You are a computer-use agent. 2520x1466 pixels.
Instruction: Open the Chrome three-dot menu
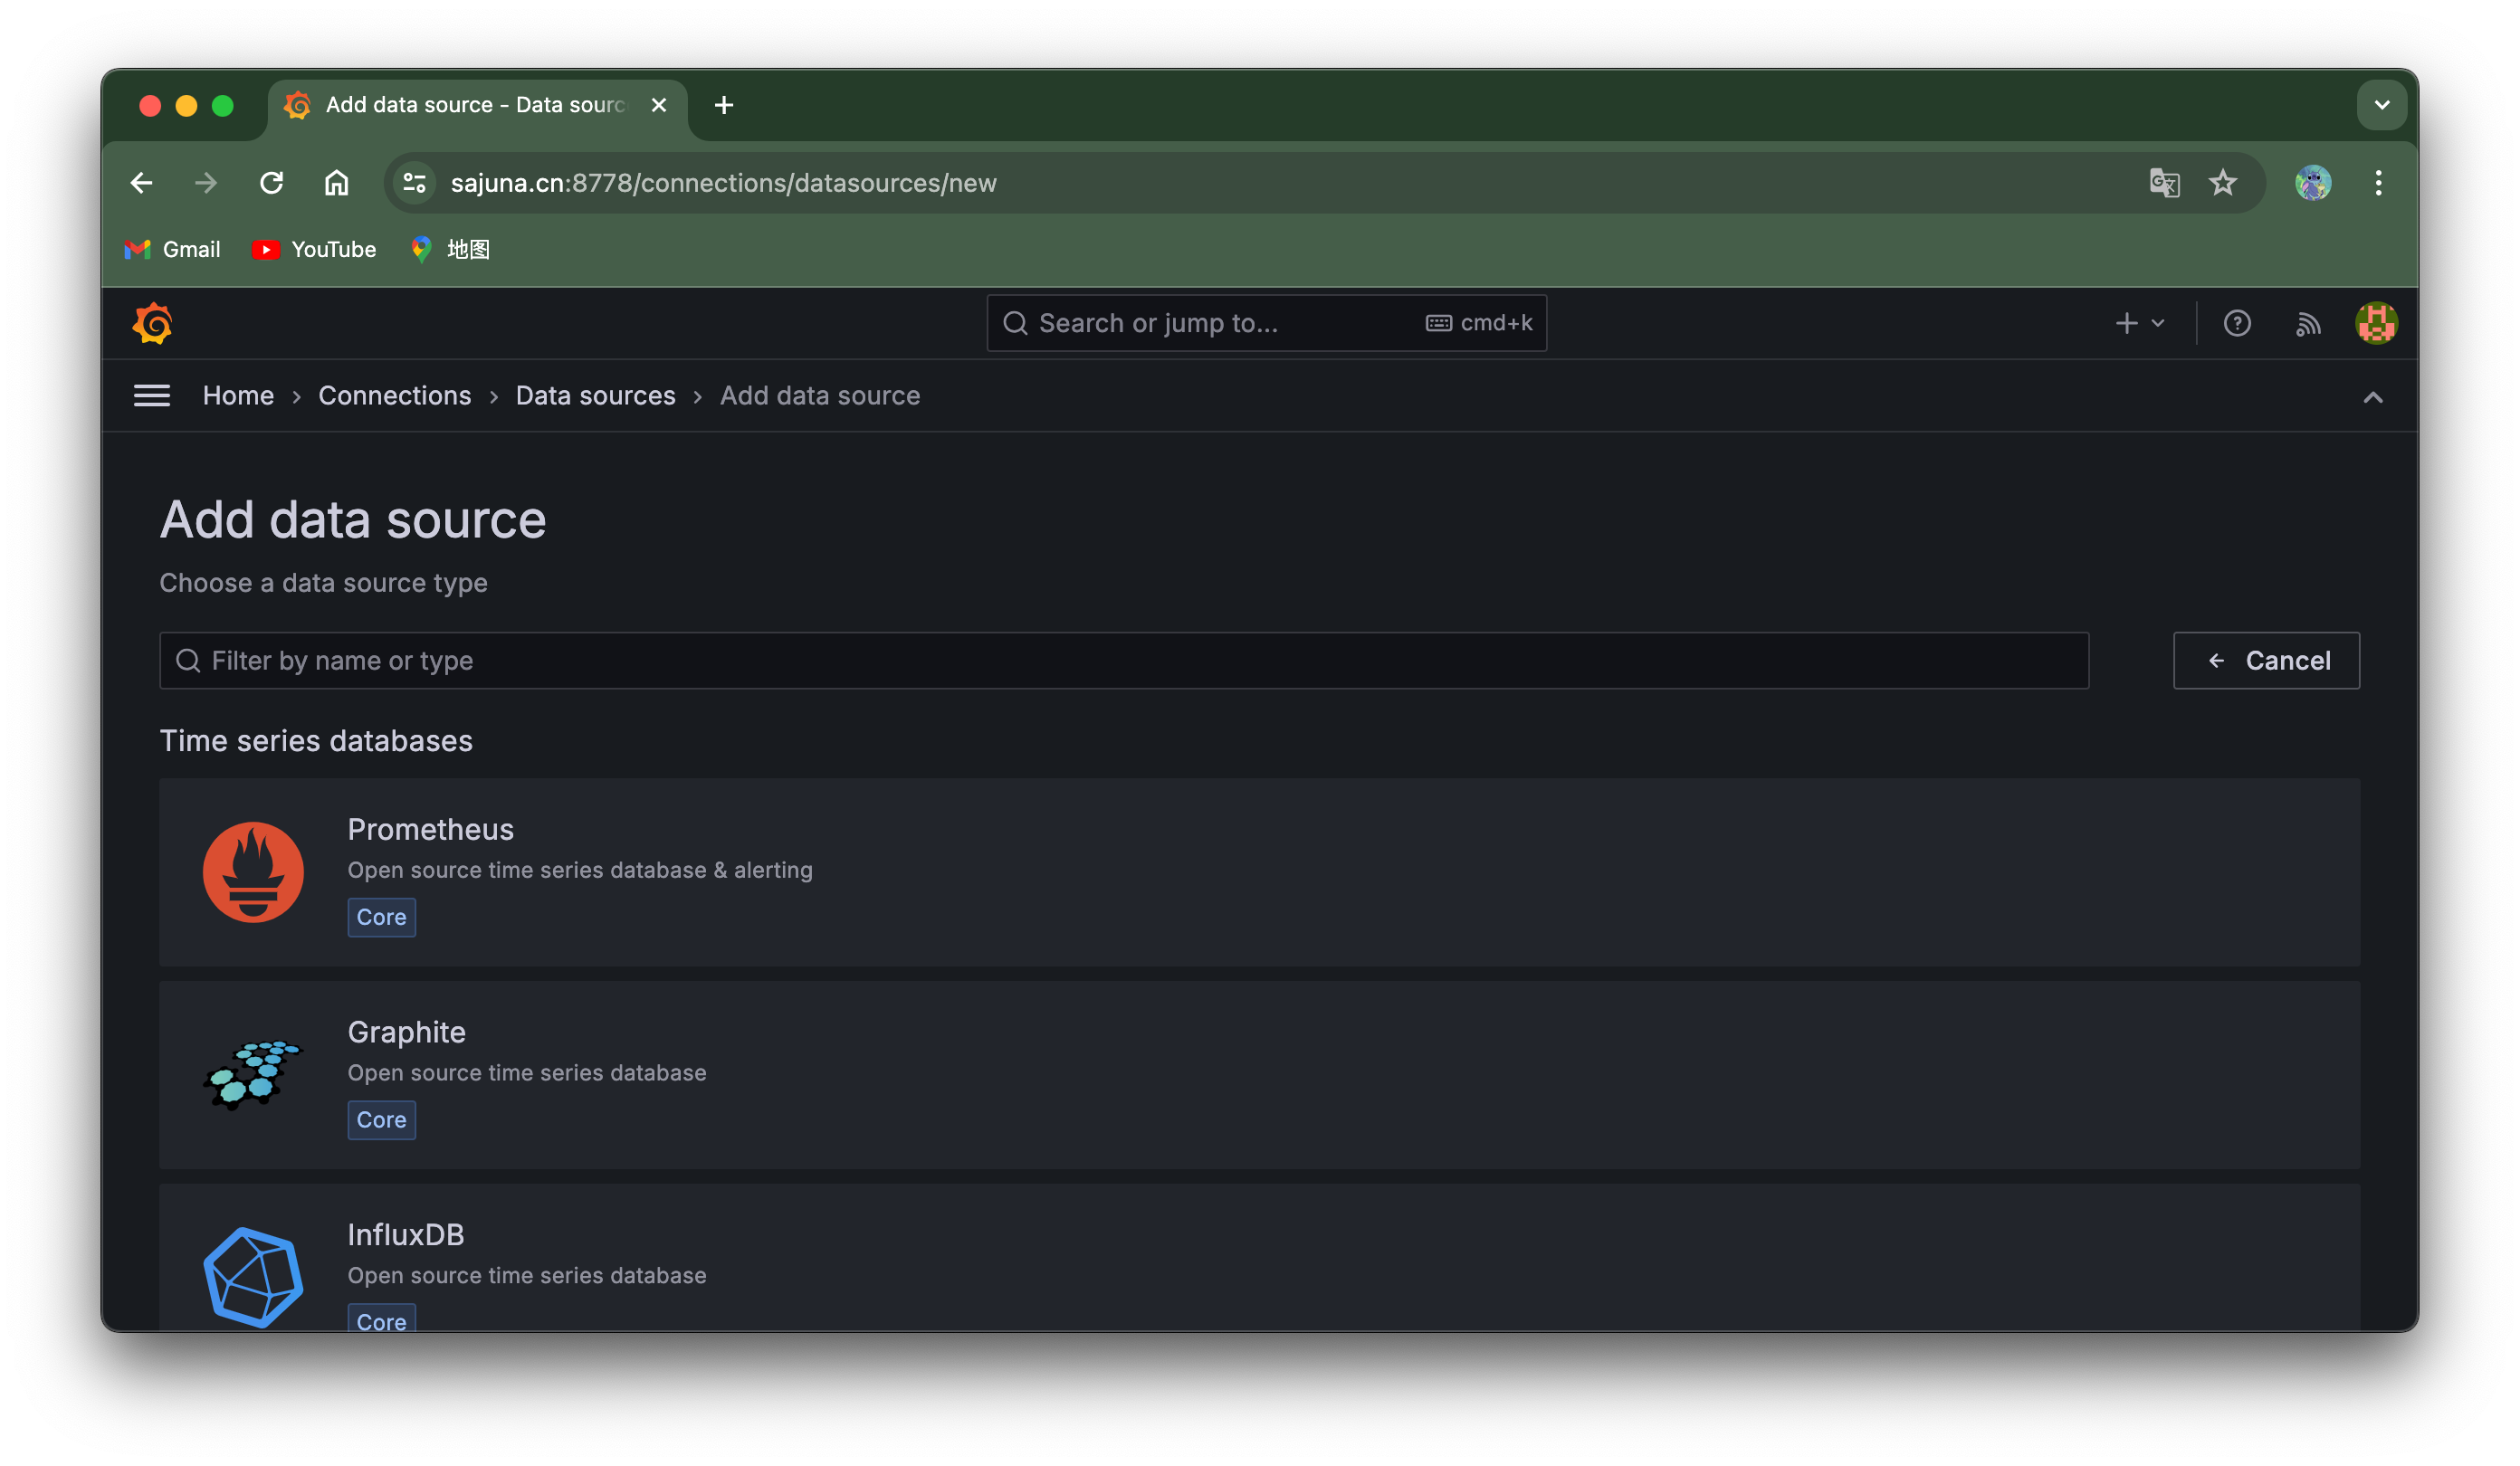point(2378,183)
